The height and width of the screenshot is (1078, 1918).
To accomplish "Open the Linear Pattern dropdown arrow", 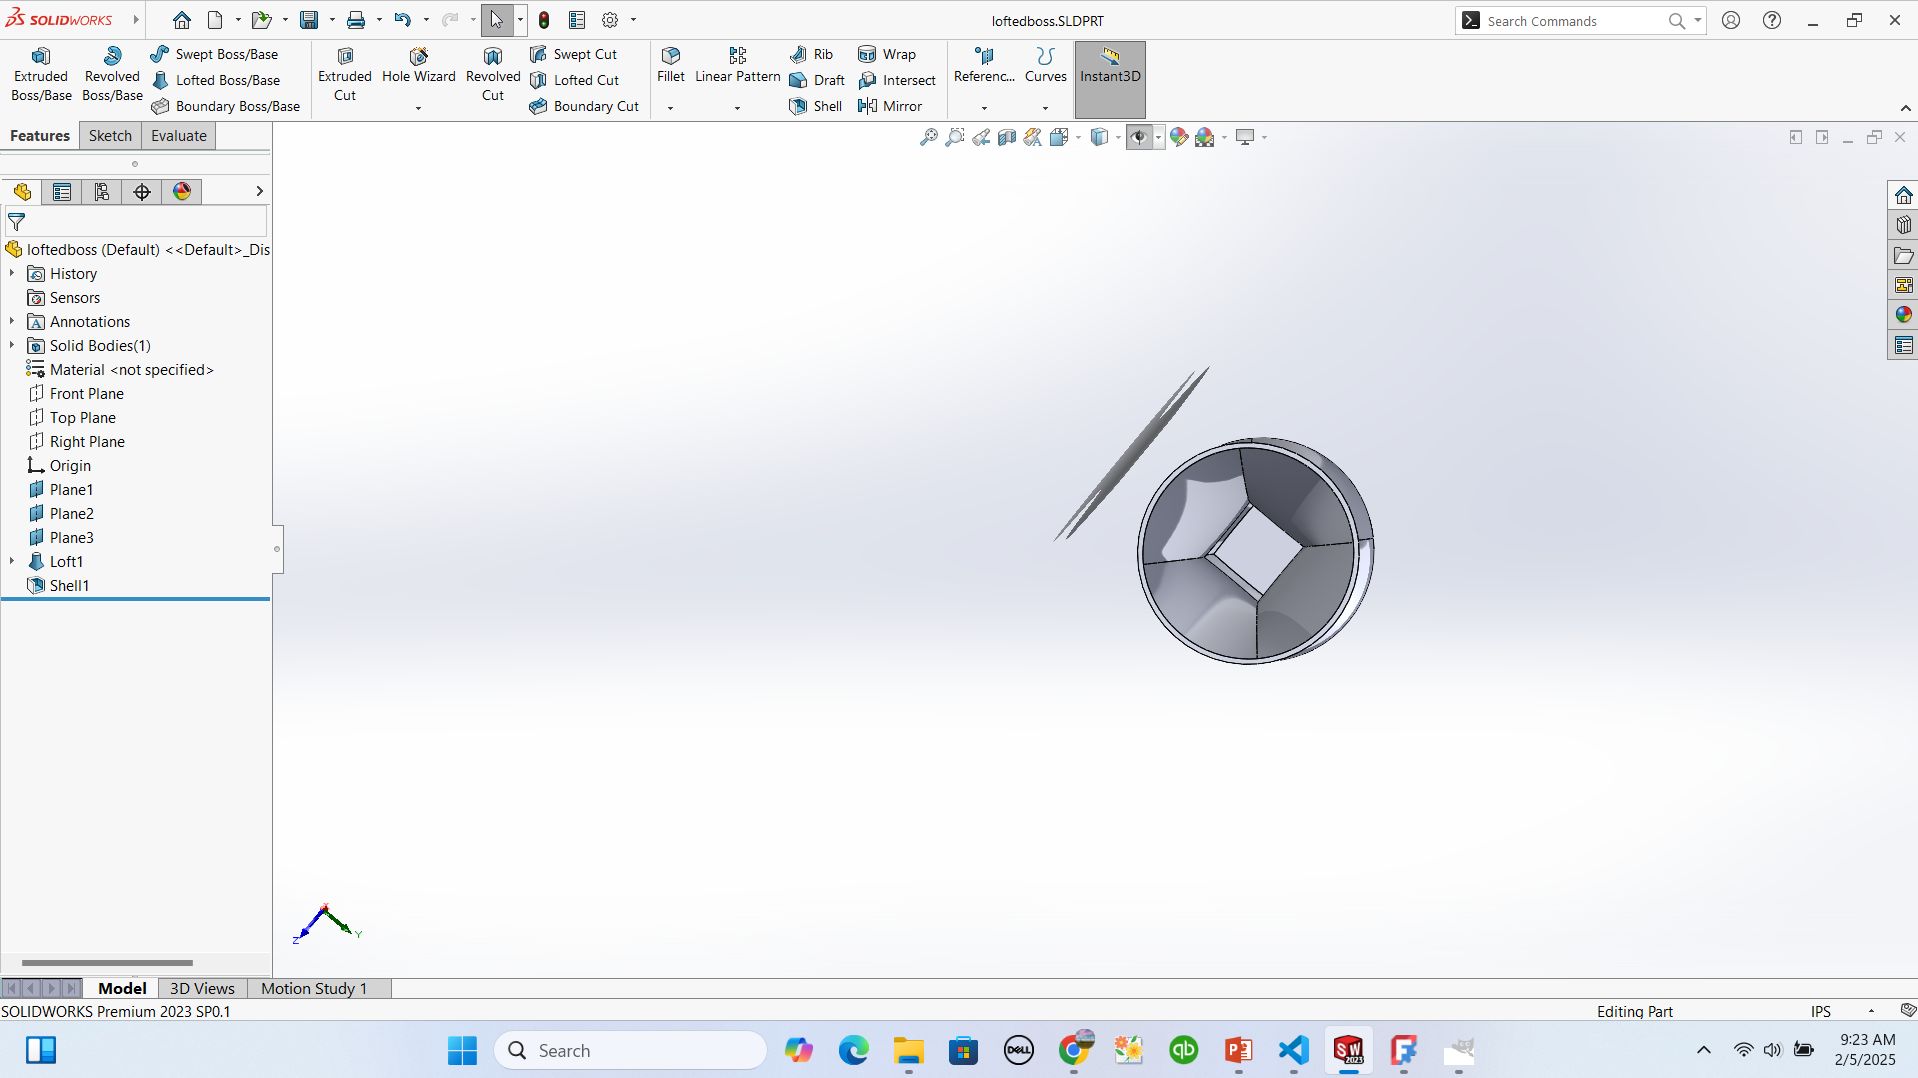I will click(x=737, y=108).
